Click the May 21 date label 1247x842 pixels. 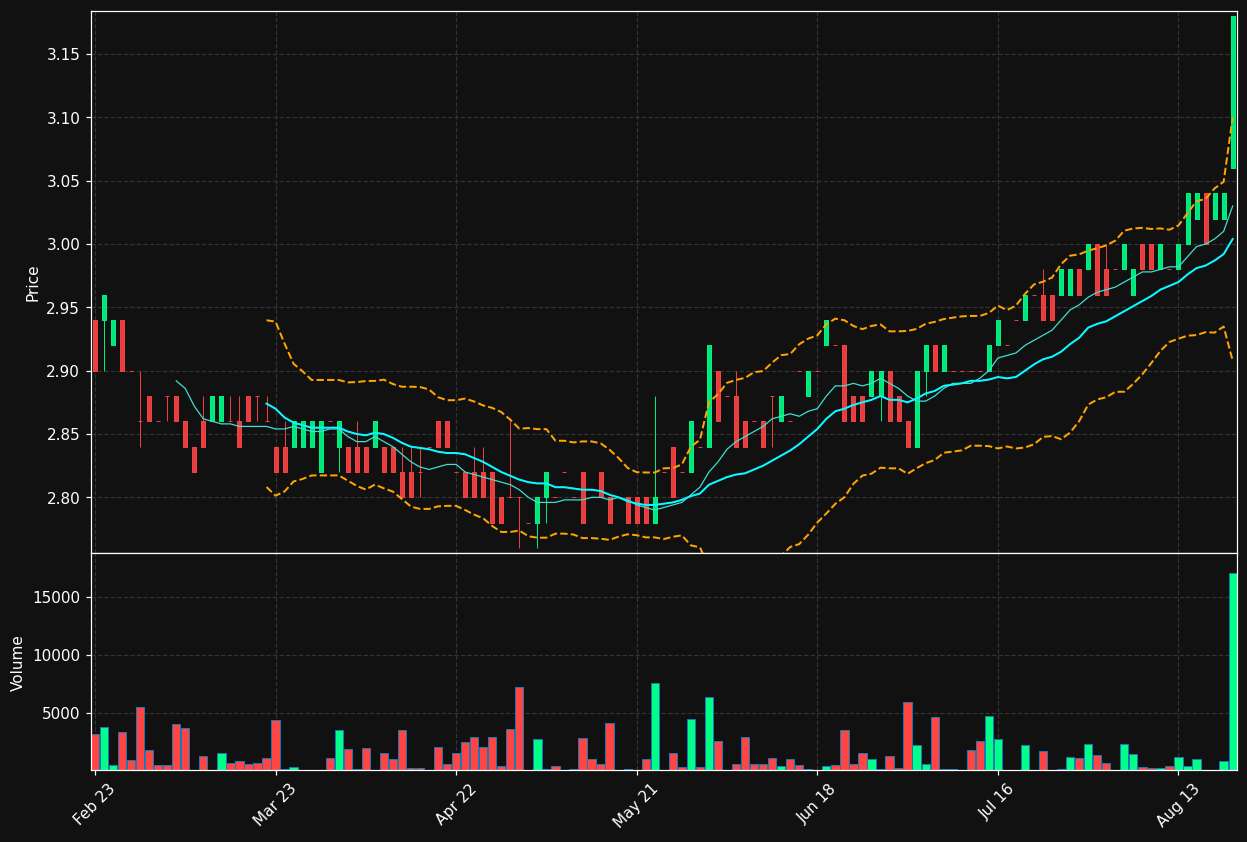[635, 804]
